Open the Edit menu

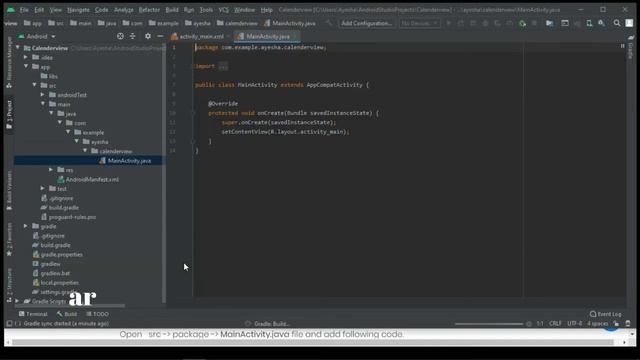click(x=39, y=10)
